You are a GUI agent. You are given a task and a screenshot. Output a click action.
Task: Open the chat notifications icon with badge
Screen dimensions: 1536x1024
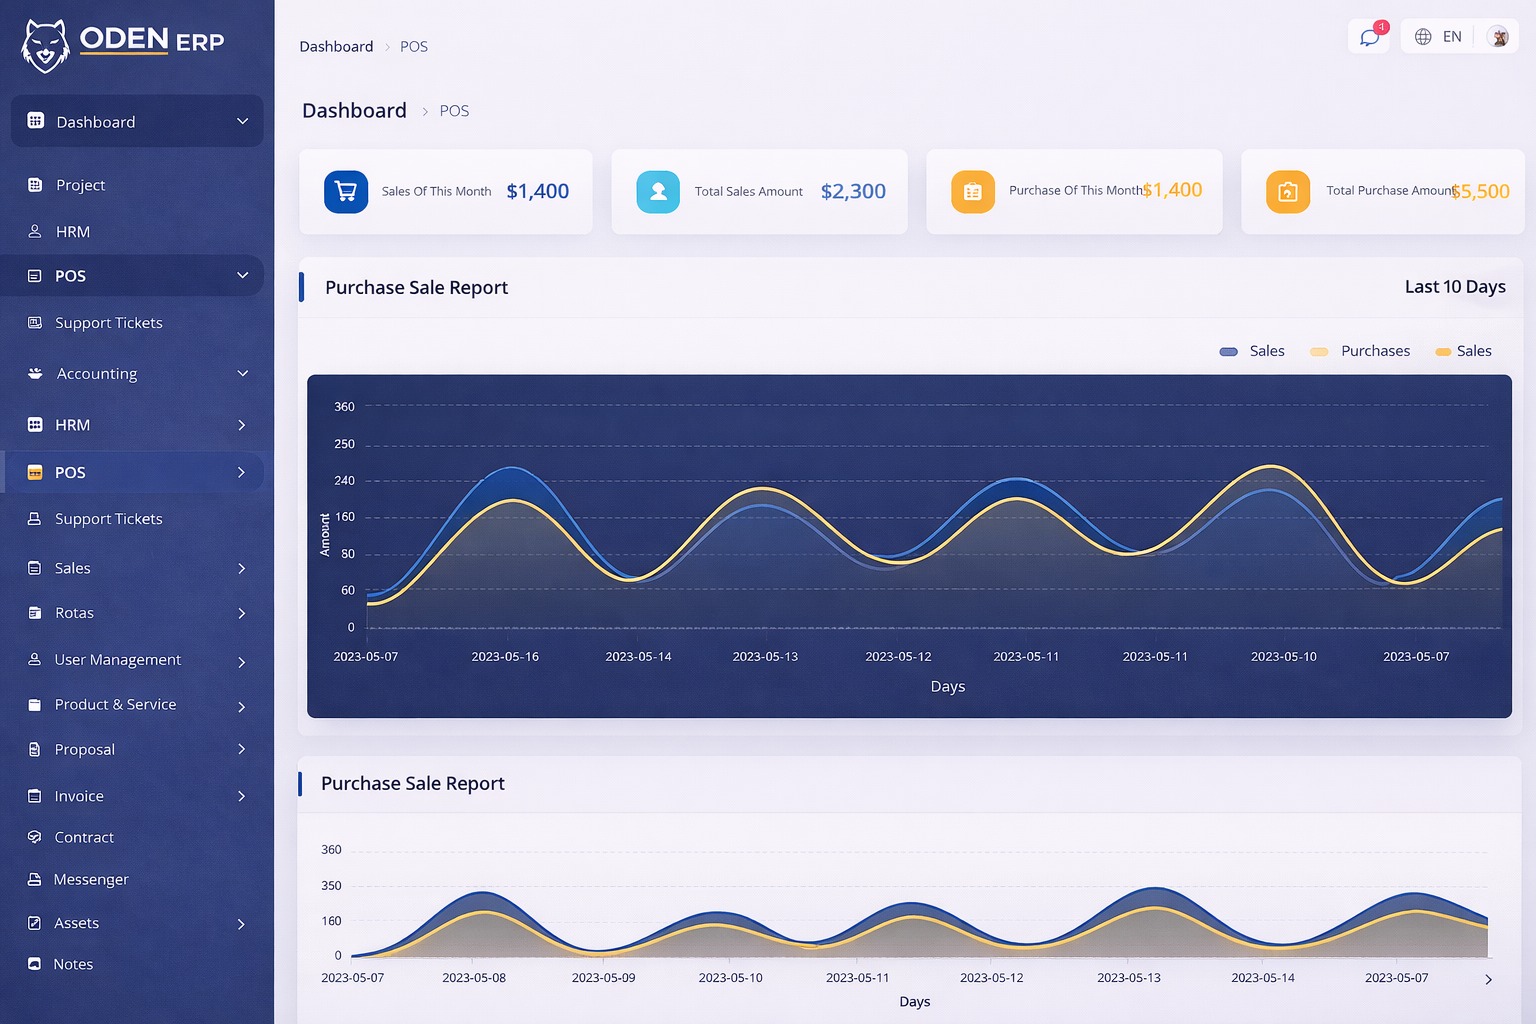click(x=1369, y=36)
